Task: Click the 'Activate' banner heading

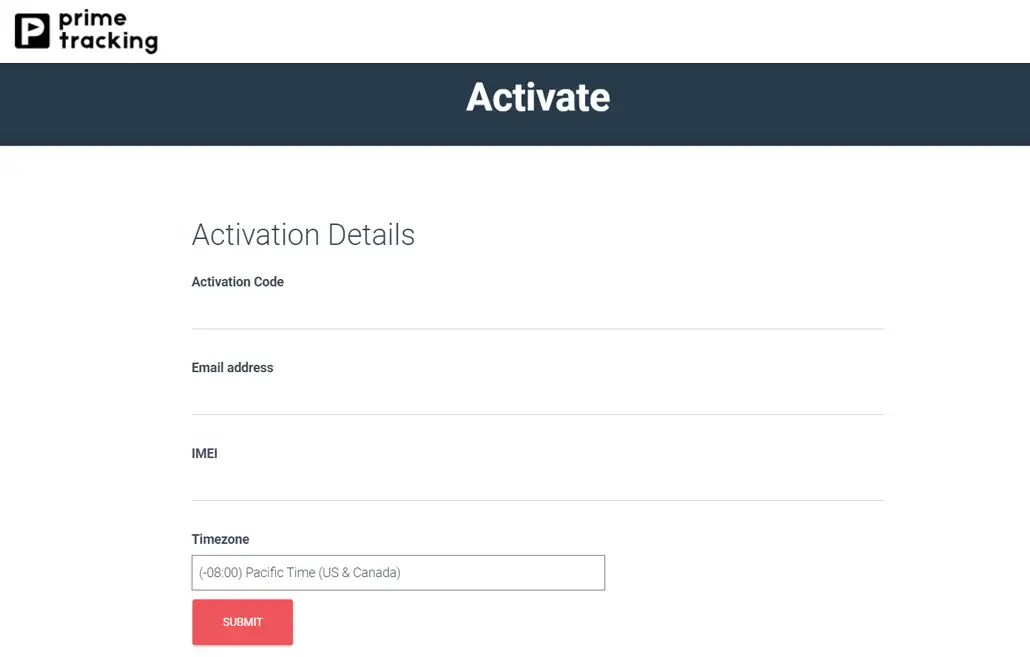Action: coord(537,97)
